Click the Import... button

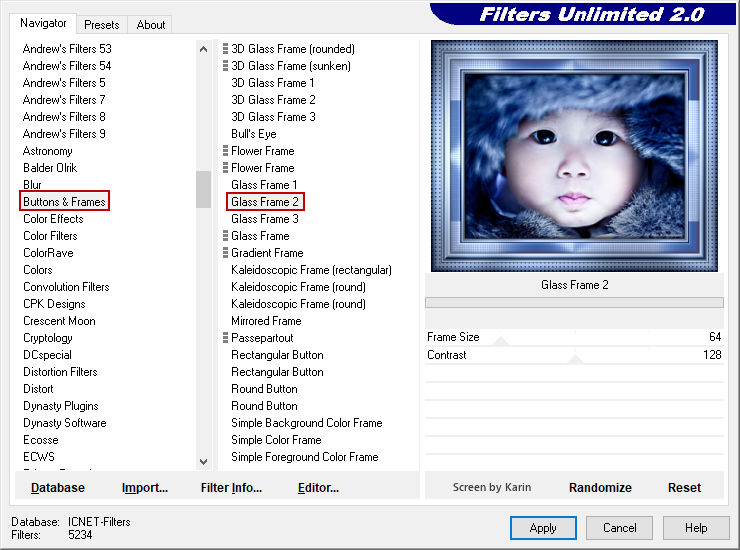(x=145, y=488)
